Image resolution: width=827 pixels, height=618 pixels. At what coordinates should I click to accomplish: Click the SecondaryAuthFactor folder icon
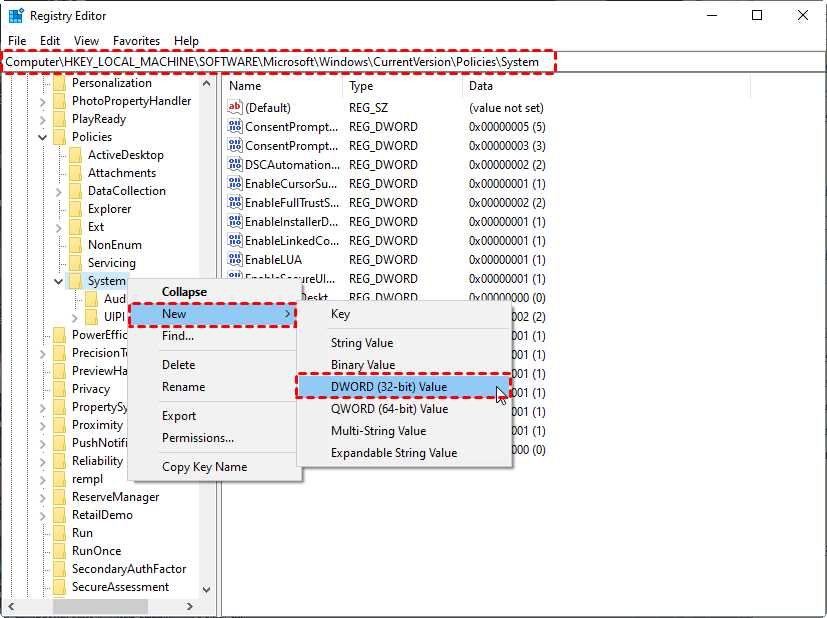pyautogui.click(x=60, y=568)
